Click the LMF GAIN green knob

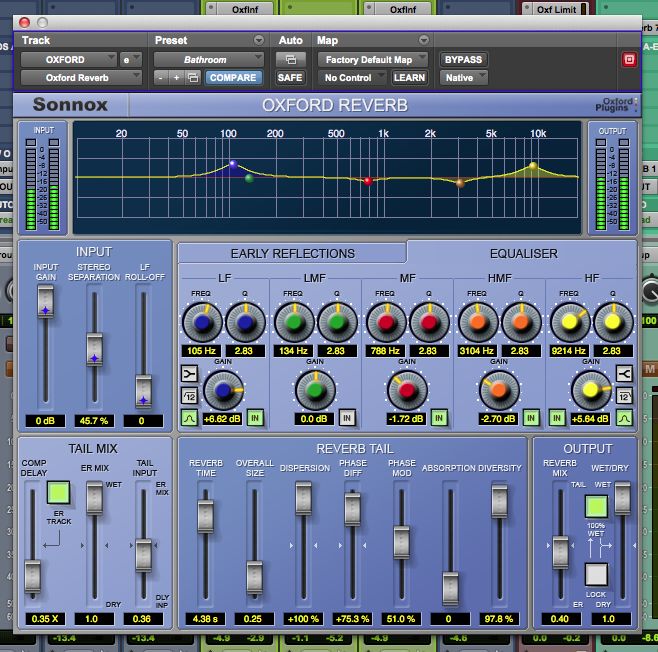click(x=315, y=391)
